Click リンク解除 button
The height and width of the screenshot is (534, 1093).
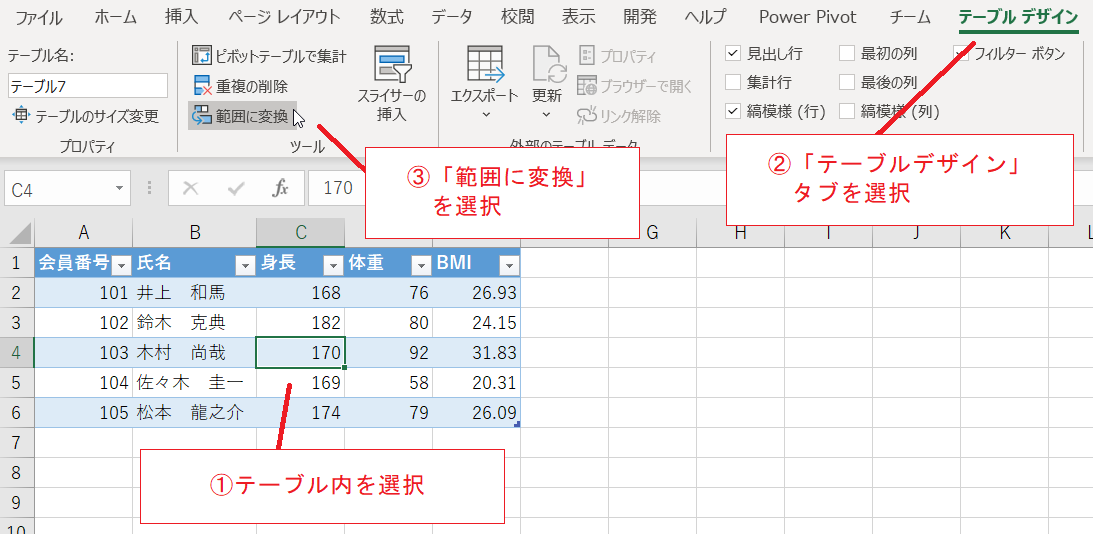618,116
